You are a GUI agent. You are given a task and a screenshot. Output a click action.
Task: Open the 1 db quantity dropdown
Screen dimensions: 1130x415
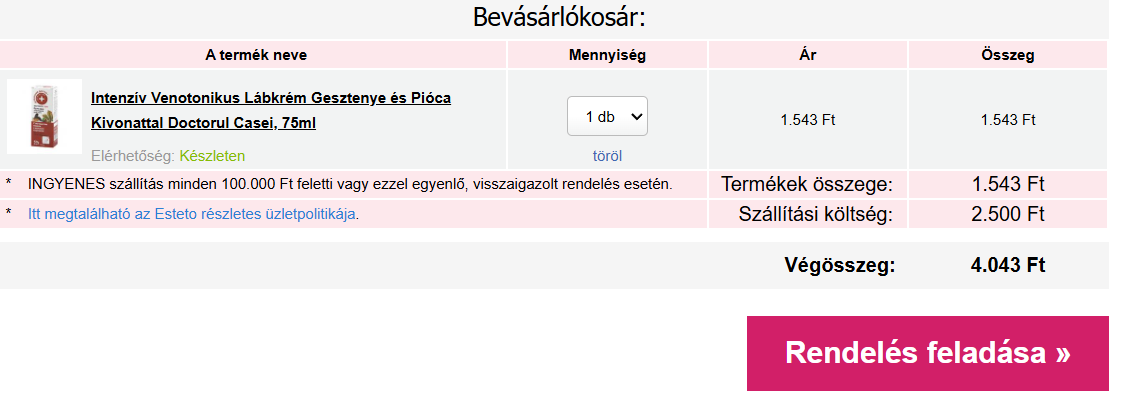point(607,116)
